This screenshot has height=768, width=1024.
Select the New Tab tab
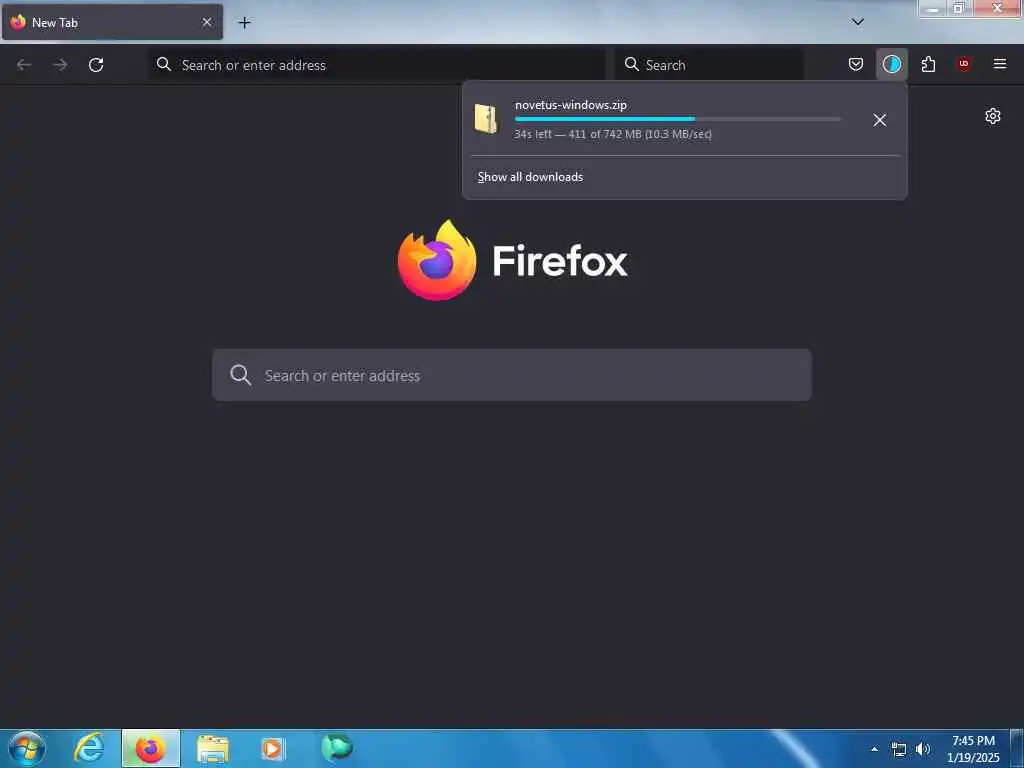(x=112, y=22)
